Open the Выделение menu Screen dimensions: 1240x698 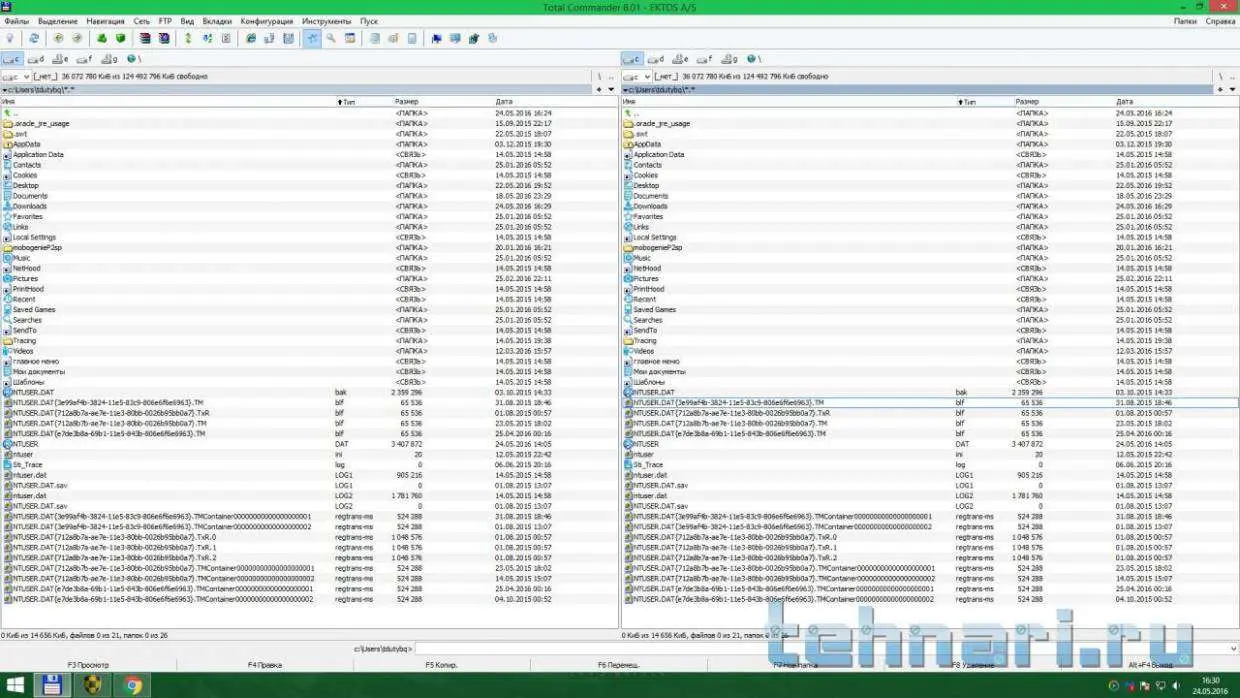pos(57,21)
